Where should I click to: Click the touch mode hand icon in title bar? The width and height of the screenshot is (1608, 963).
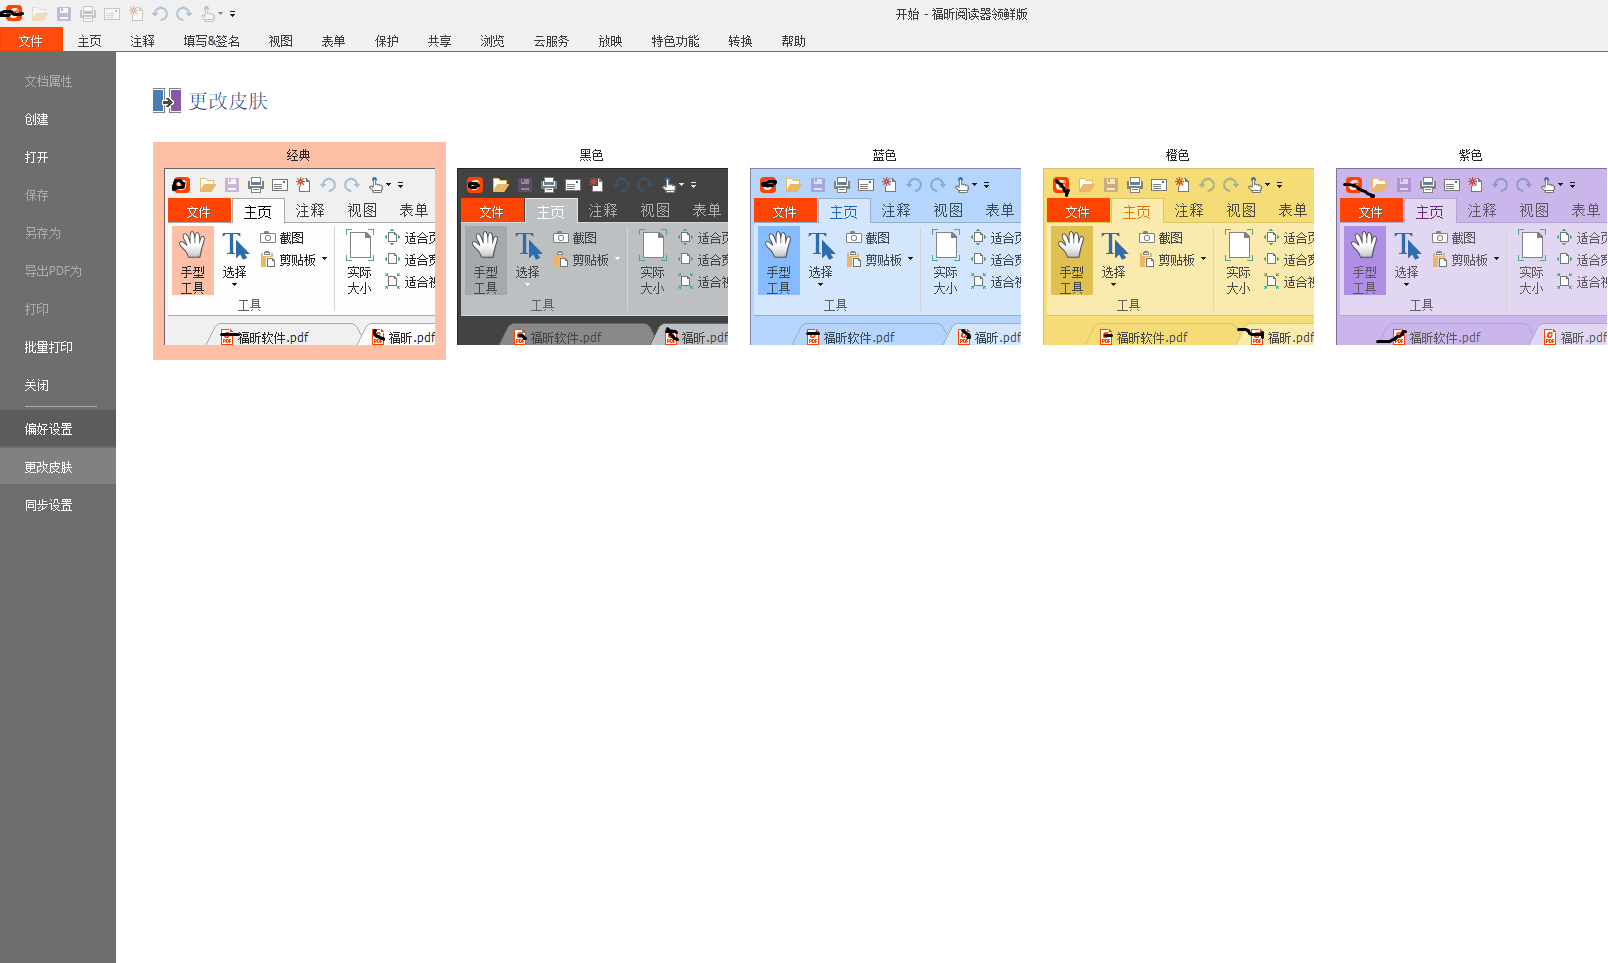click(207, 14)
